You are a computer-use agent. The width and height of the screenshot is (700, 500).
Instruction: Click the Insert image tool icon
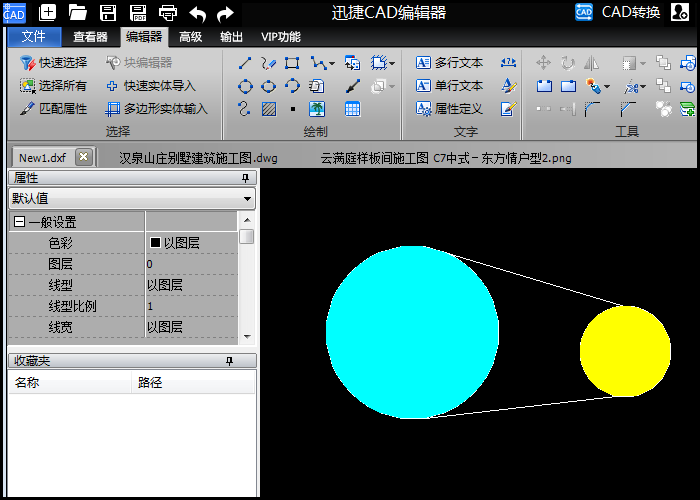[317, 109]
